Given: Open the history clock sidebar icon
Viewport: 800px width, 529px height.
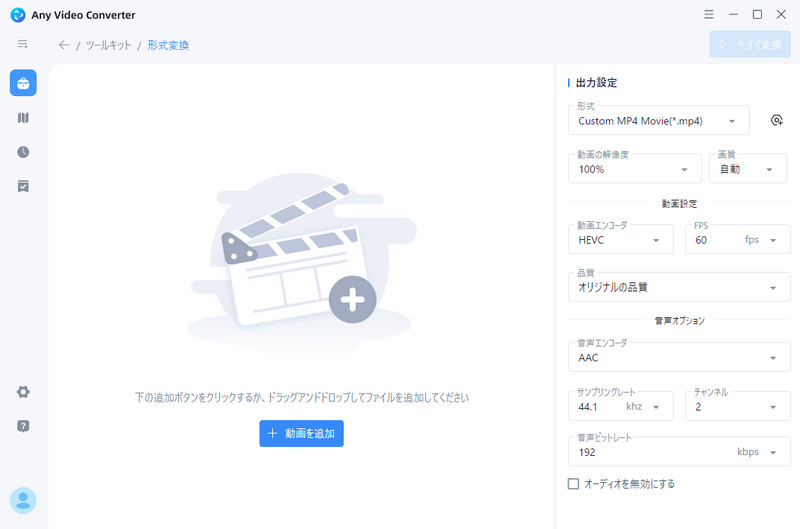Looking at the screenshot, I should coord(23,152).
